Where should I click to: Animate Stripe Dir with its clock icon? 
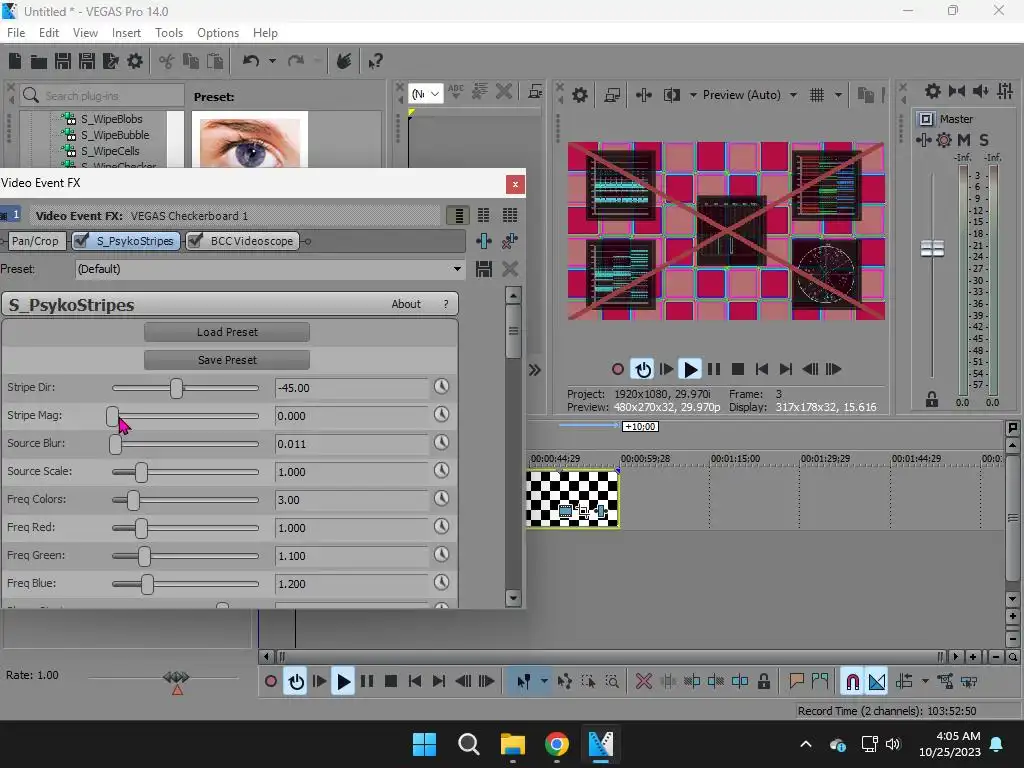coord(442,387)
